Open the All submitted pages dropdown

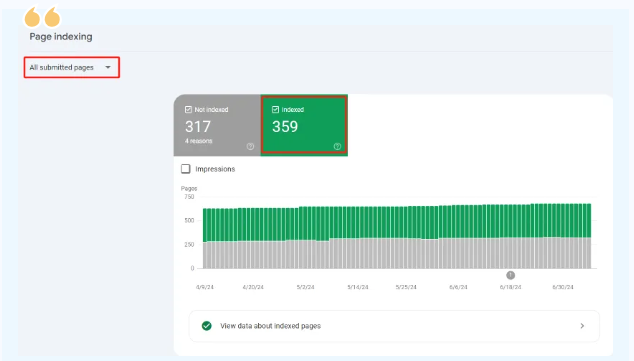pos(72,68)
